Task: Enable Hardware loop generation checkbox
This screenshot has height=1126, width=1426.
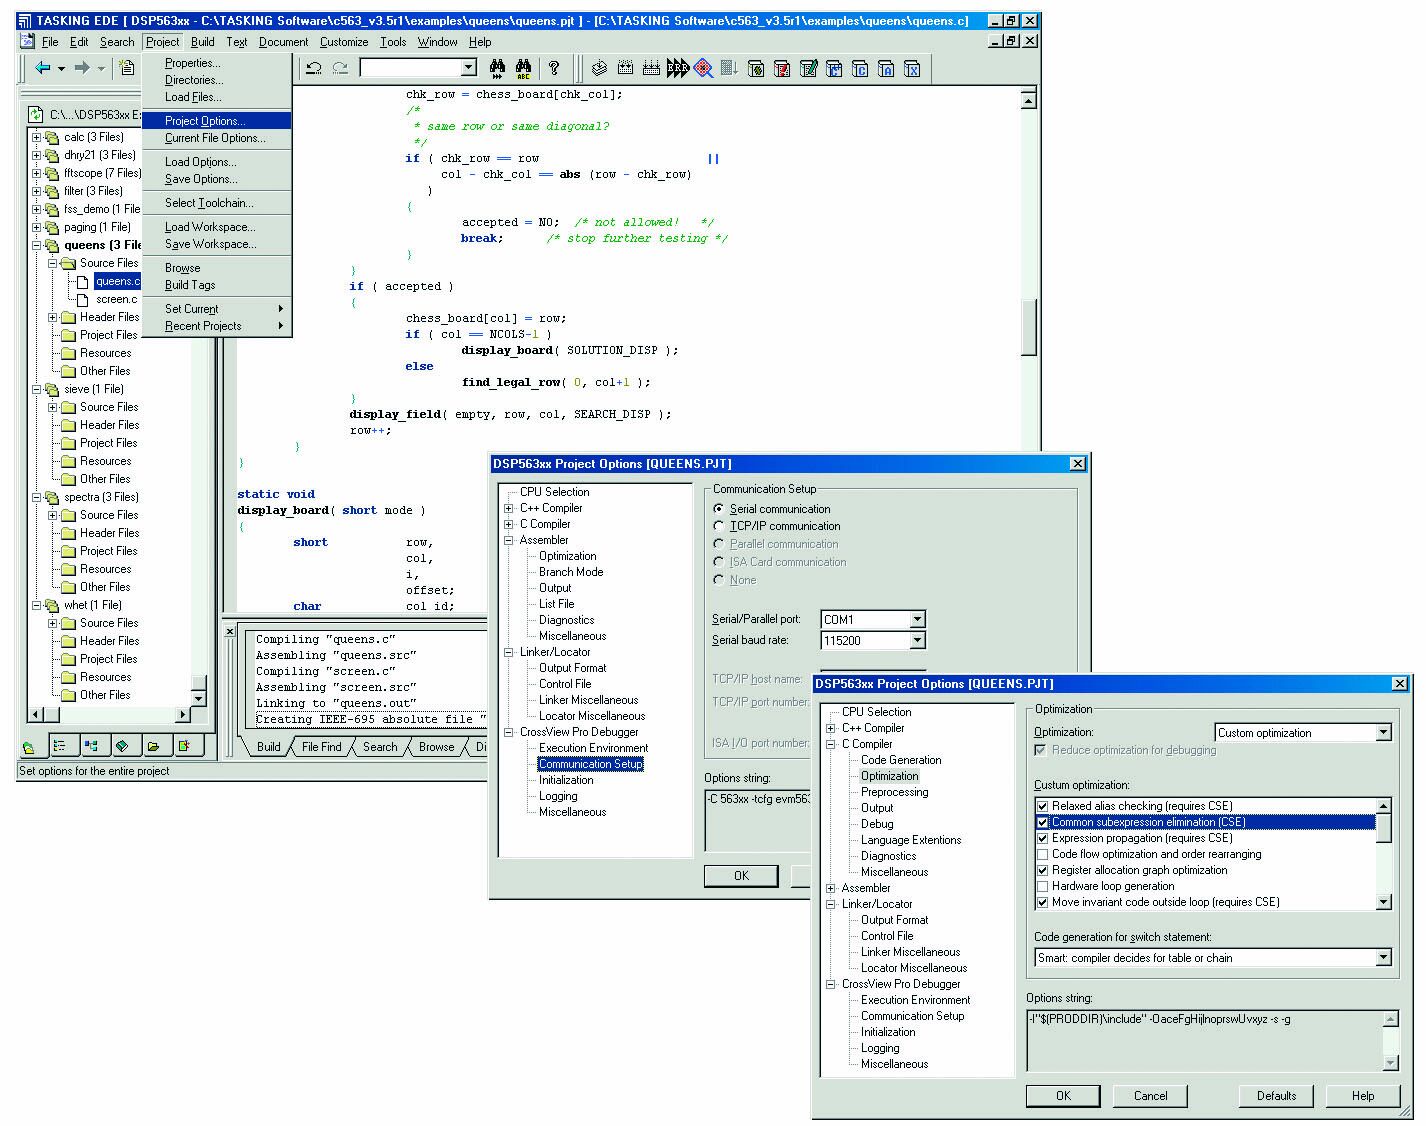Action: [x=1043, y=886]
